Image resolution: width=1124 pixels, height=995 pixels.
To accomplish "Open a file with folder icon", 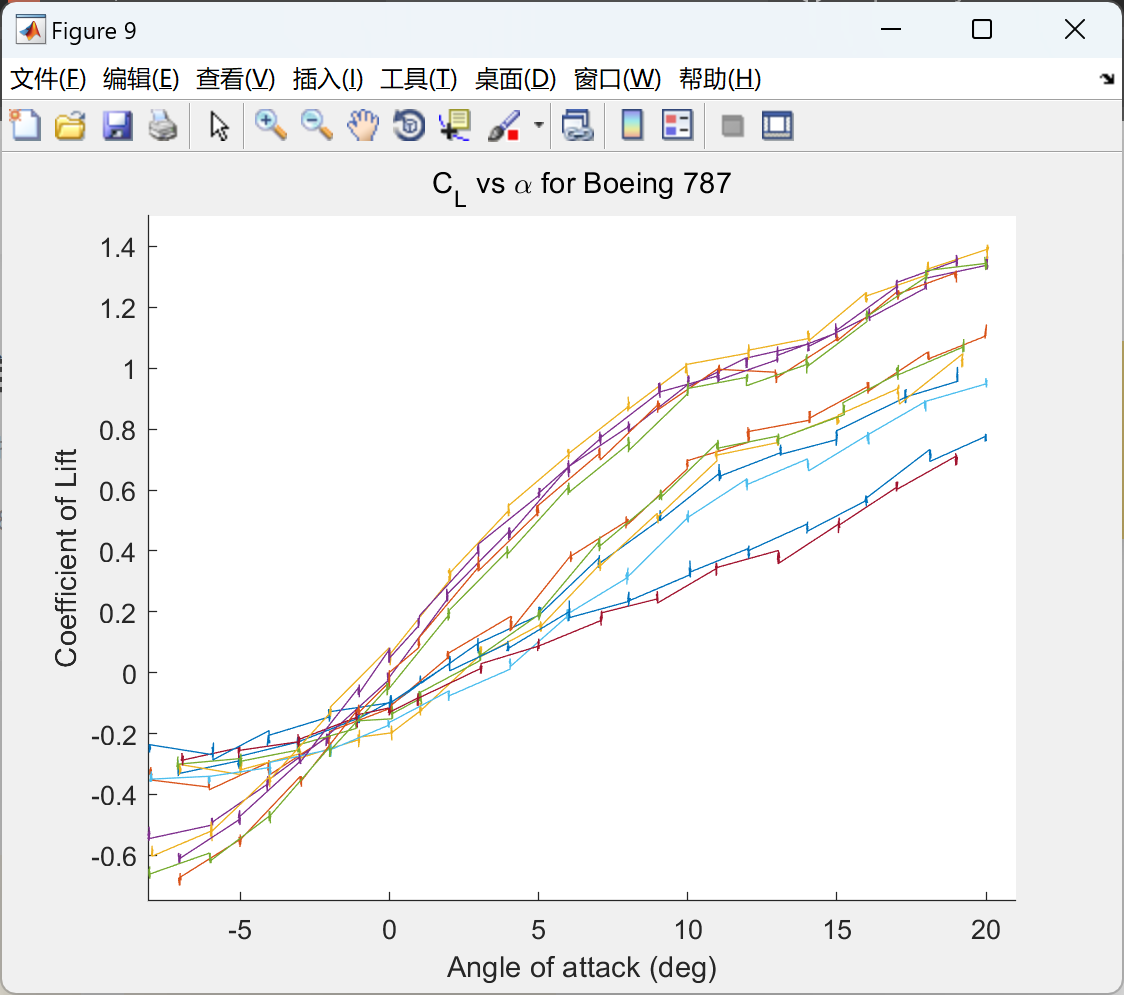I will click(x=70, y=125).
